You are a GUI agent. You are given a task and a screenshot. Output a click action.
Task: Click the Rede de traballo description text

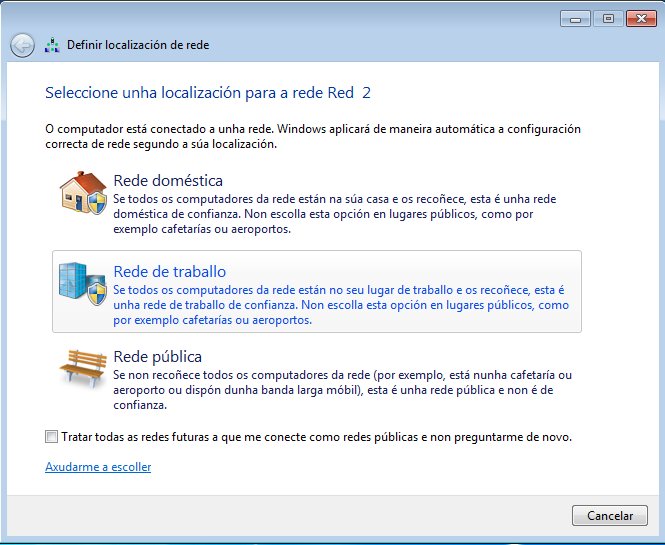pyautogui.click(x=341, y=305)
